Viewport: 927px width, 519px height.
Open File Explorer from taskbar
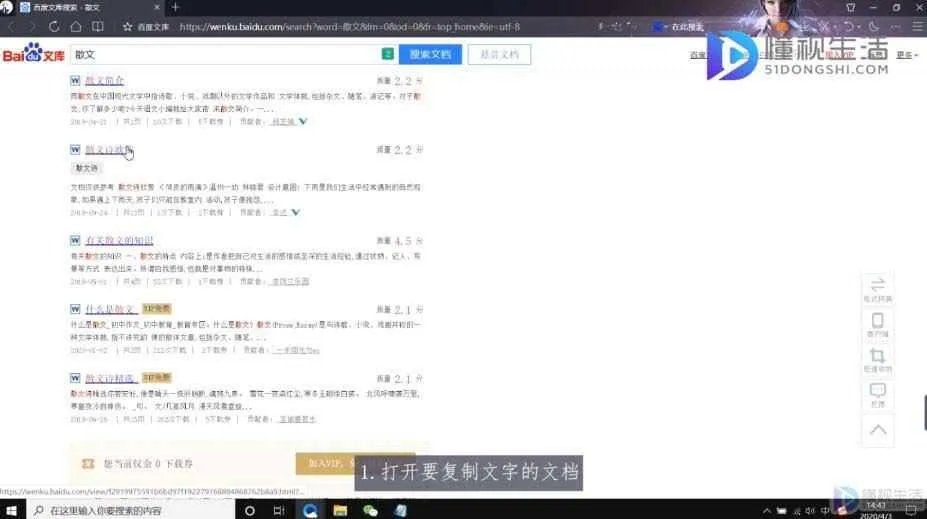340,510
